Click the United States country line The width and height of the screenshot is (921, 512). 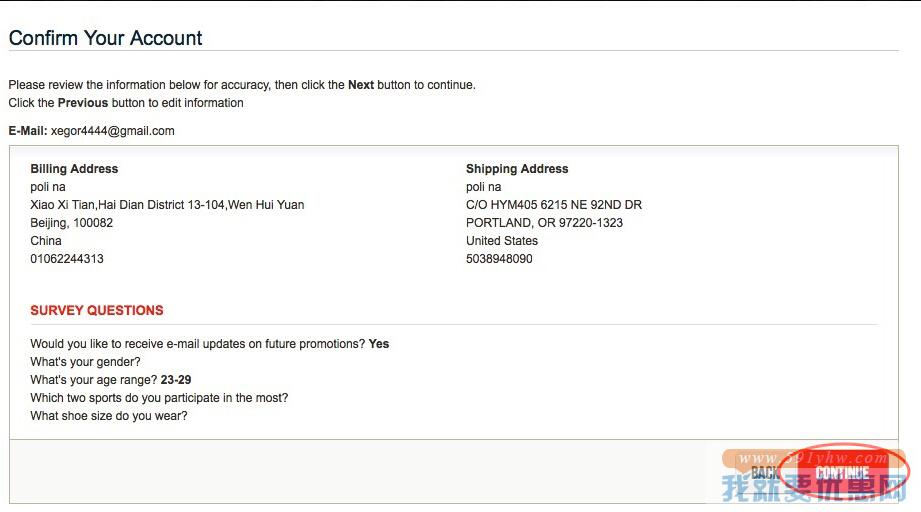coord(502,241)
